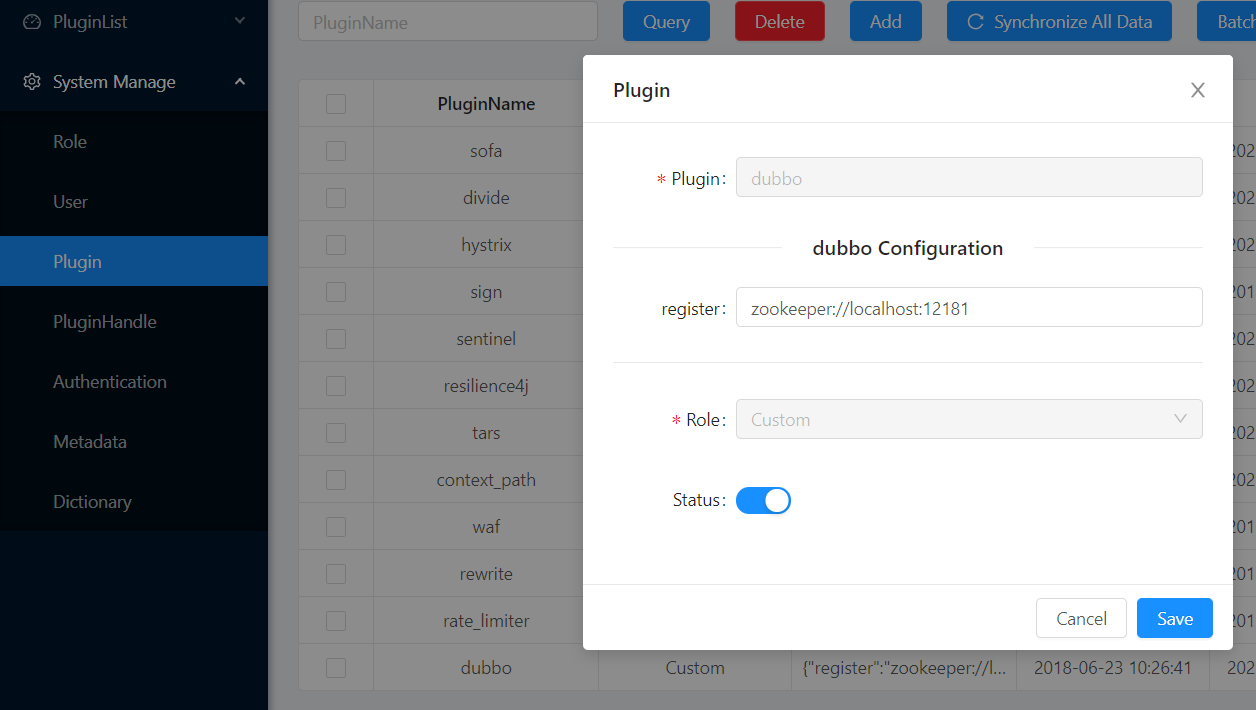1256x710 pixels.
Task: Check the tars row checkbox
Action: point(336,433)
